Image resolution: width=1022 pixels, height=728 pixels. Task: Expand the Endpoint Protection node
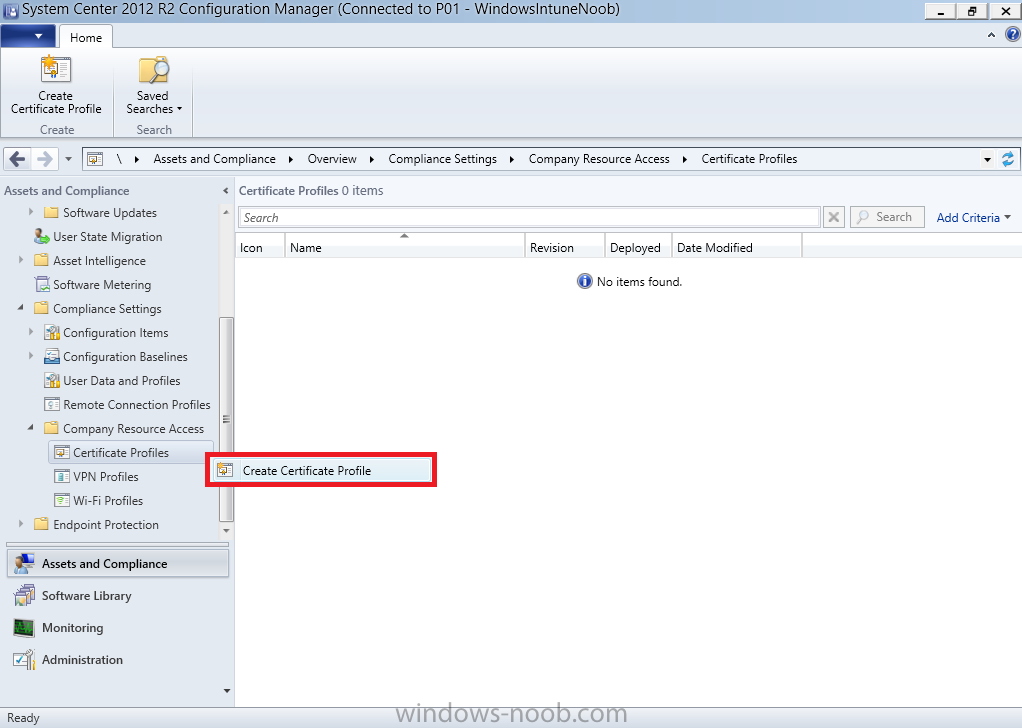pos(21,523)
